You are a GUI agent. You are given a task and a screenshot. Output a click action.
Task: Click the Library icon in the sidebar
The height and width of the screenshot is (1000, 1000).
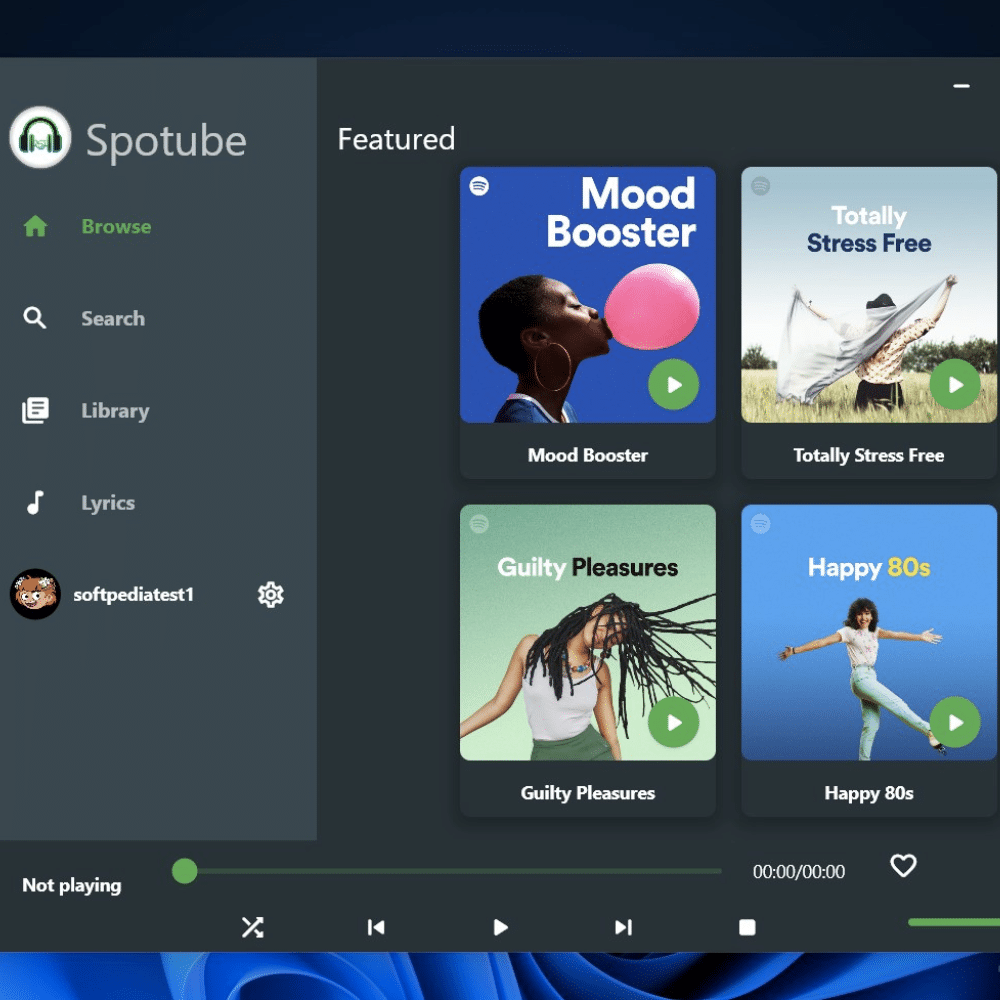click(35, 410)
